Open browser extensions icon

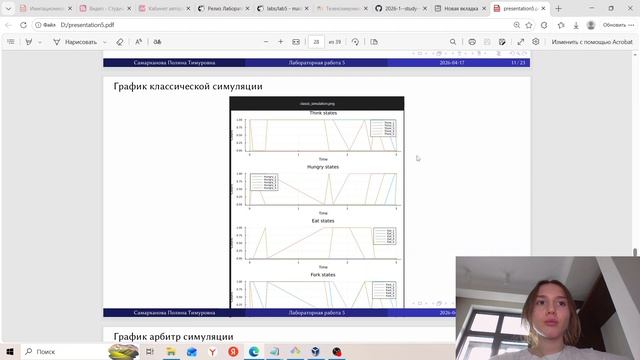pos(544,25)
